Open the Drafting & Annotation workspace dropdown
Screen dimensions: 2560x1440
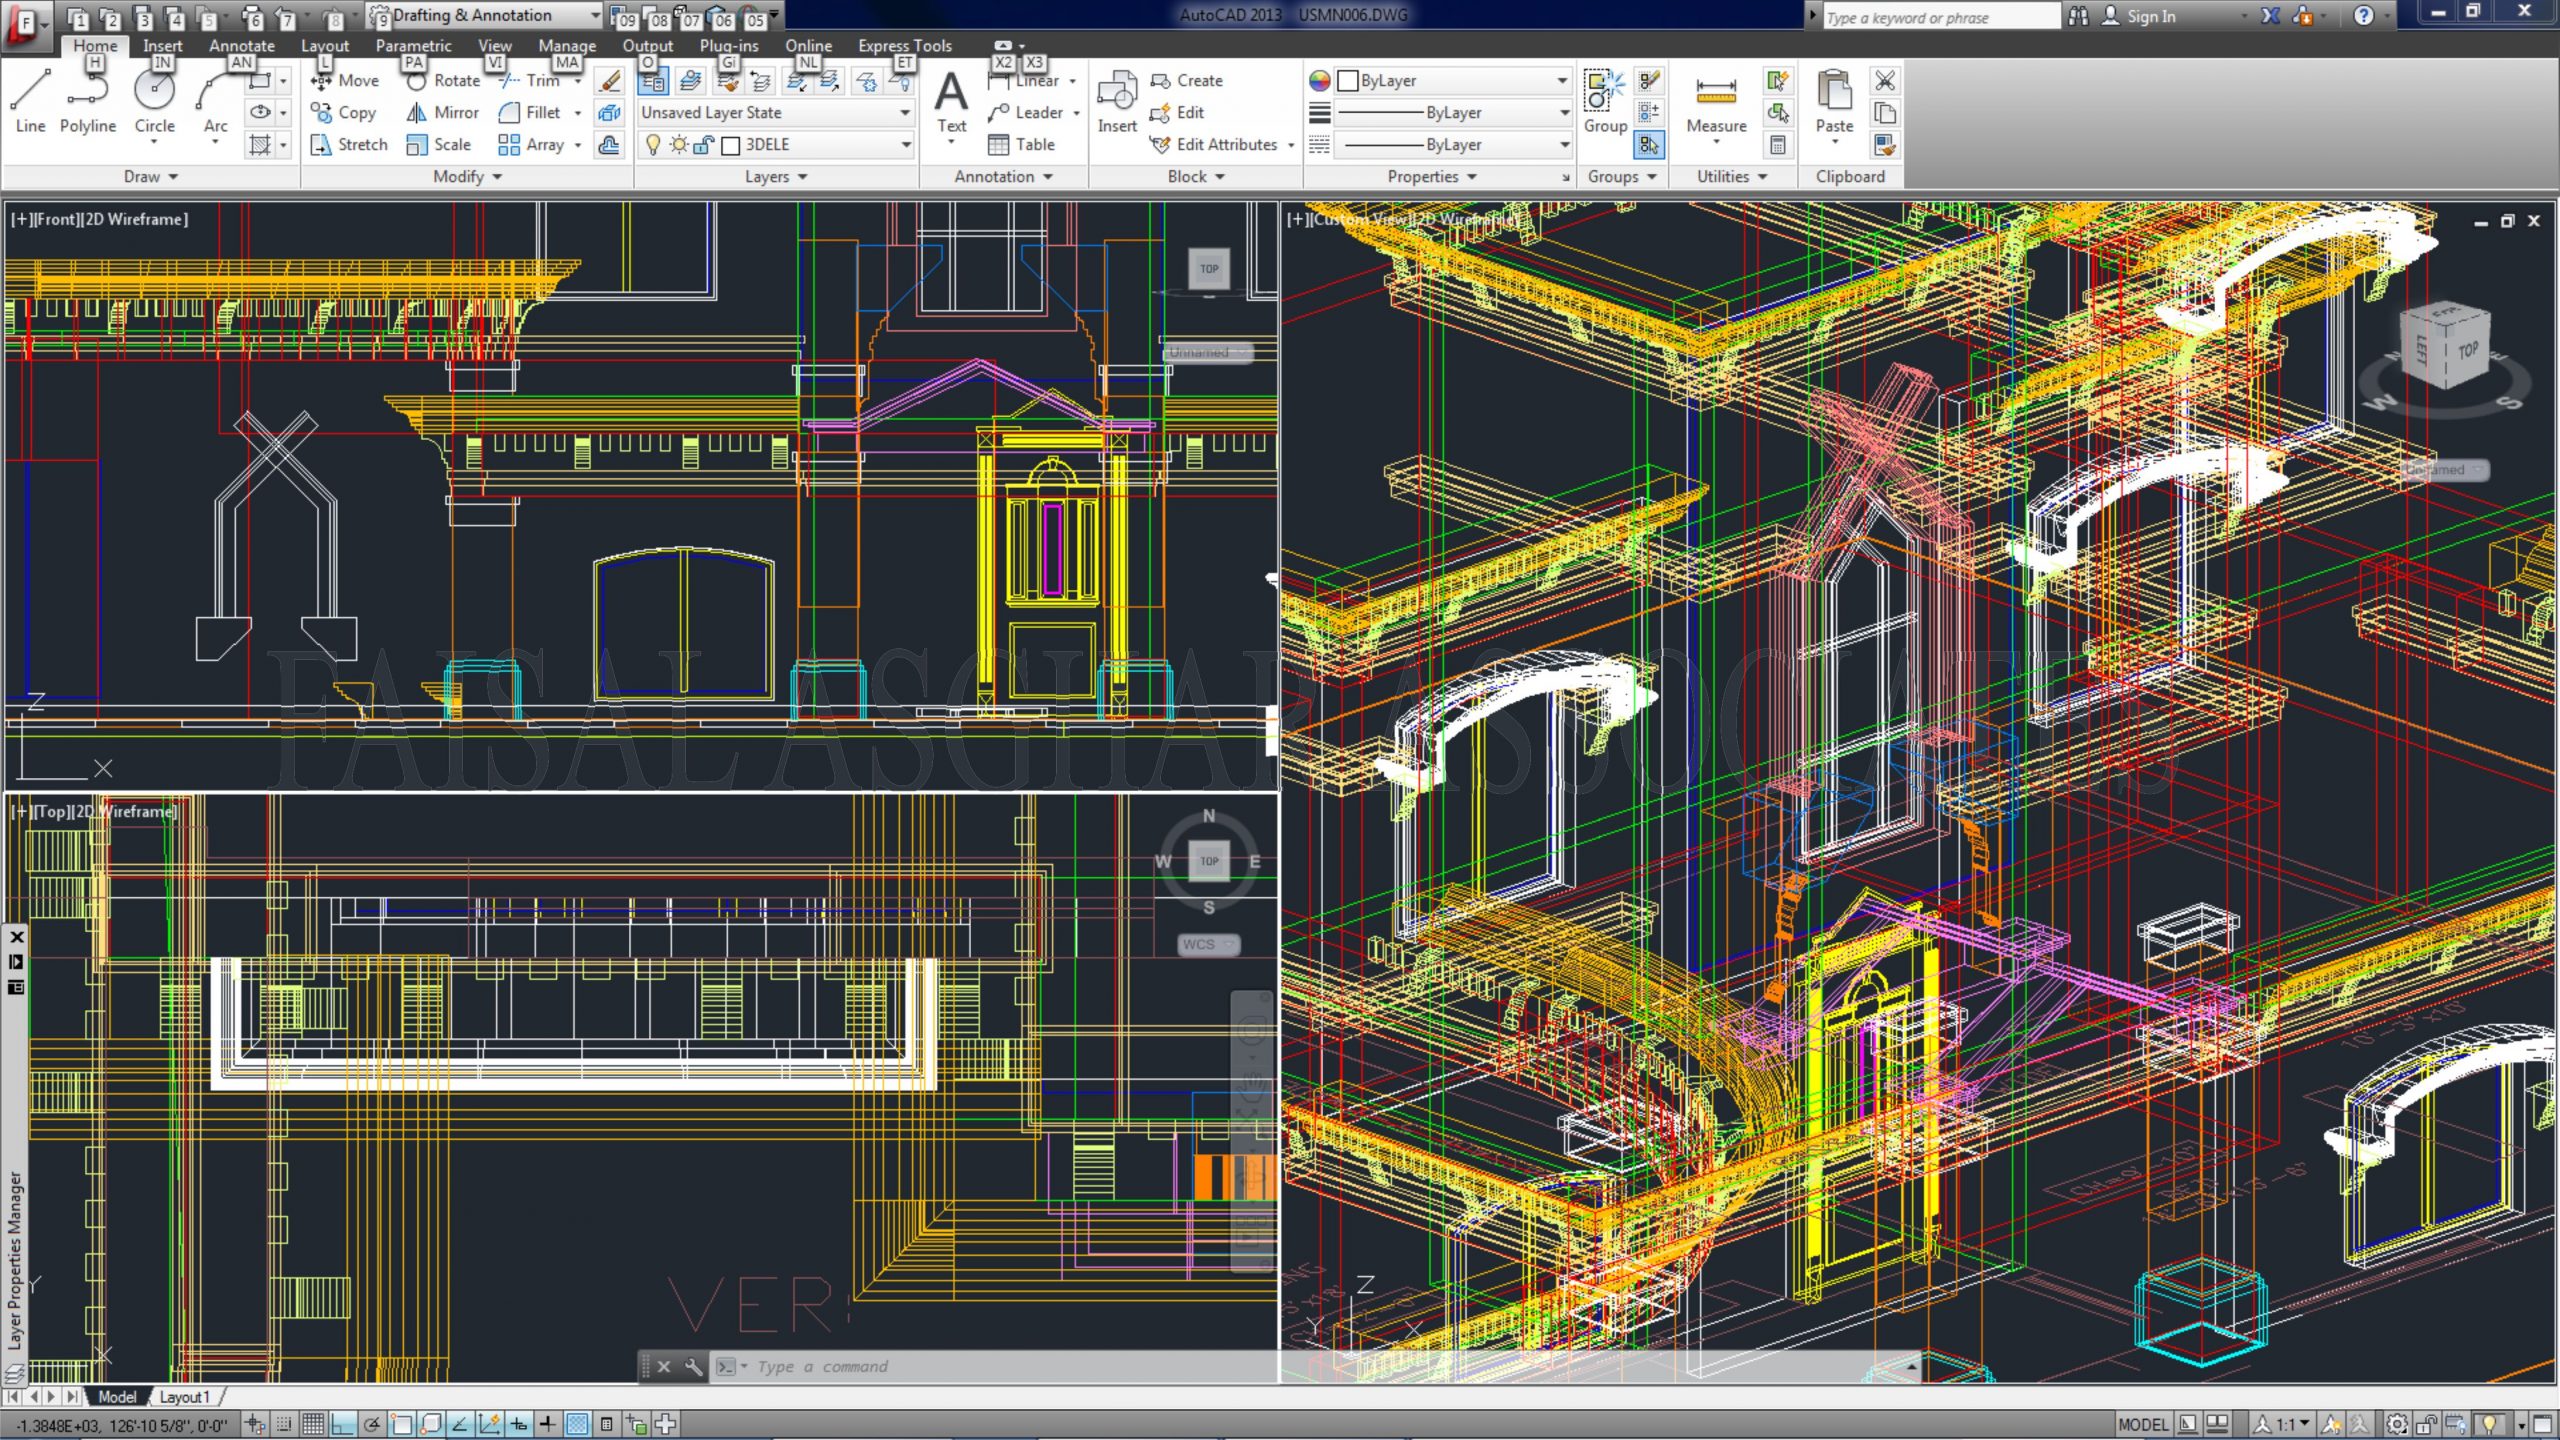coord(594,15)
